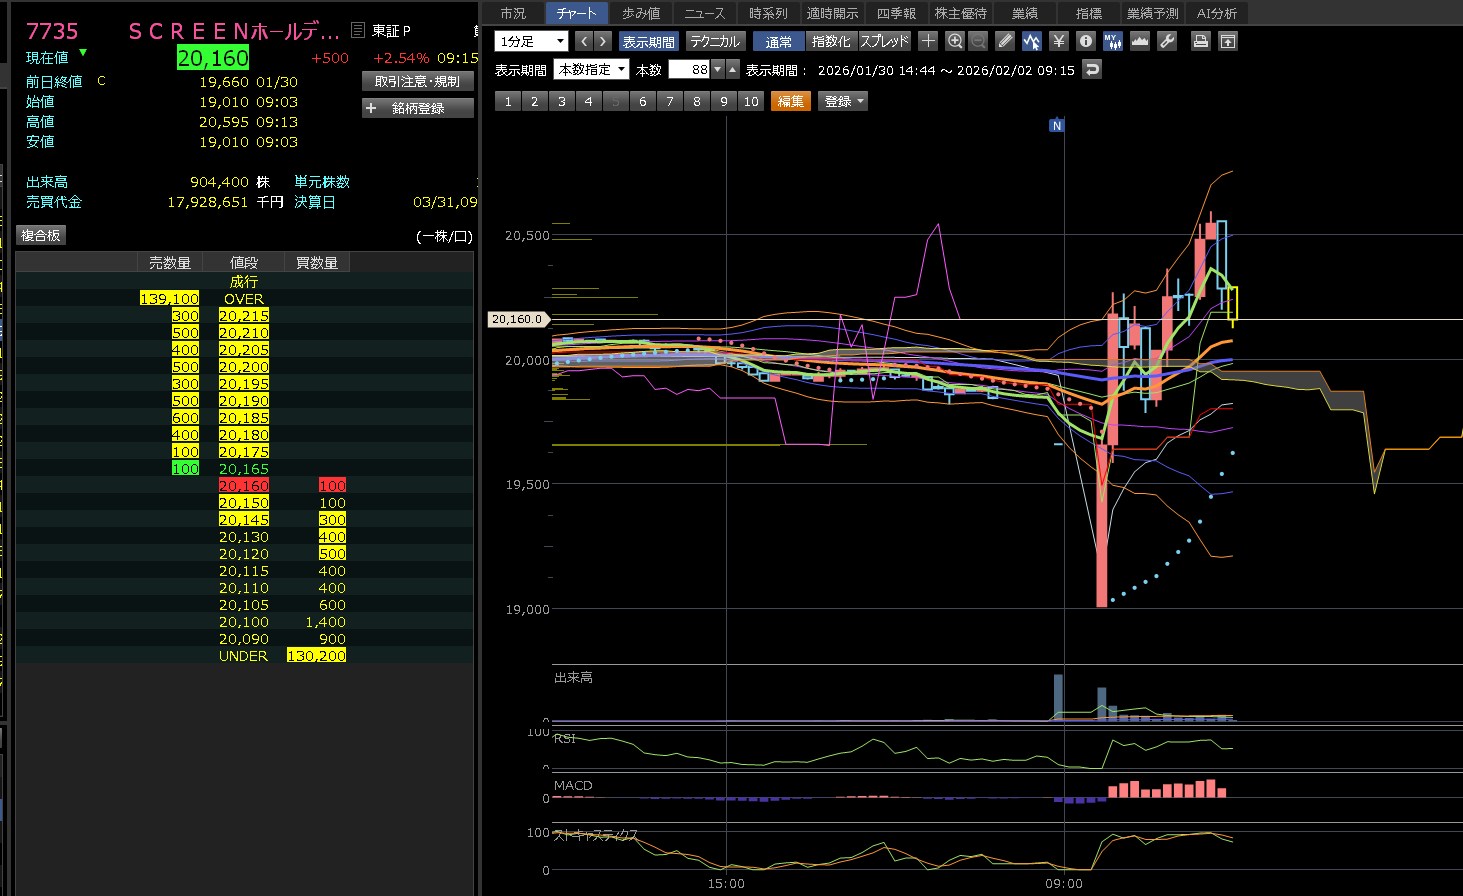Expand the 本数指定 display period dropdown
This screenshot has height=896, width=1463.
click(592, 70)
